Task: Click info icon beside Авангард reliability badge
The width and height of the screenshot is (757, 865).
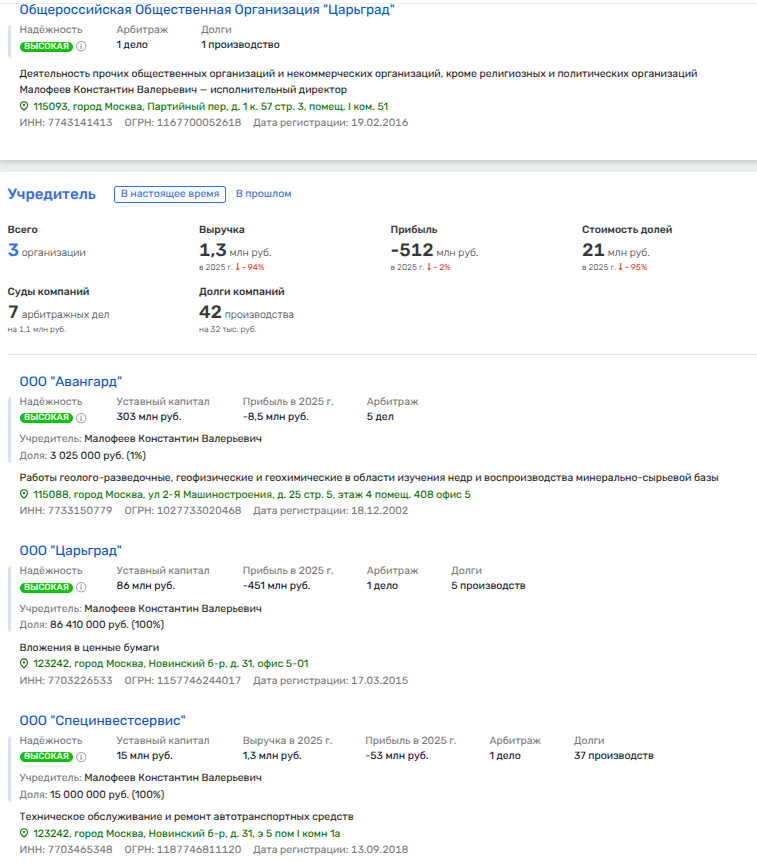Action: [x=82, y=417]
